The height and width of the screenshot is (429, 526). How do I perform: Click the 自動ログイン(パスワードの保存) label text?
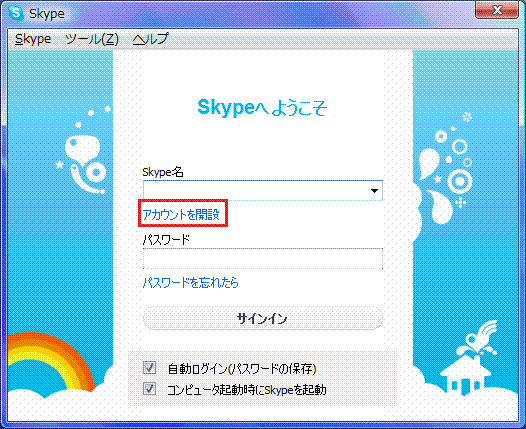(x=242, y=369)
